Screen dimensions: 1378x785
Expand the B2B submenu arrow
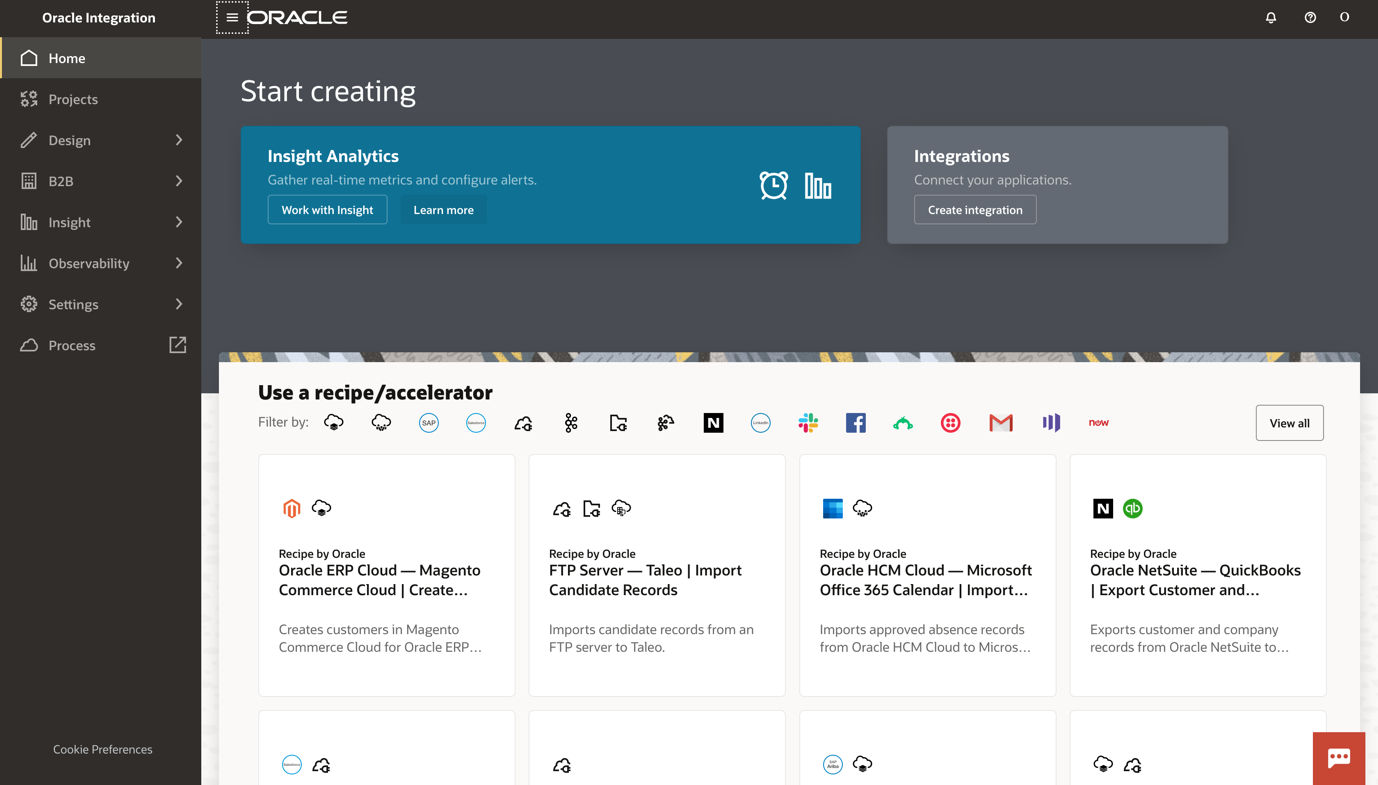(179, 181)
